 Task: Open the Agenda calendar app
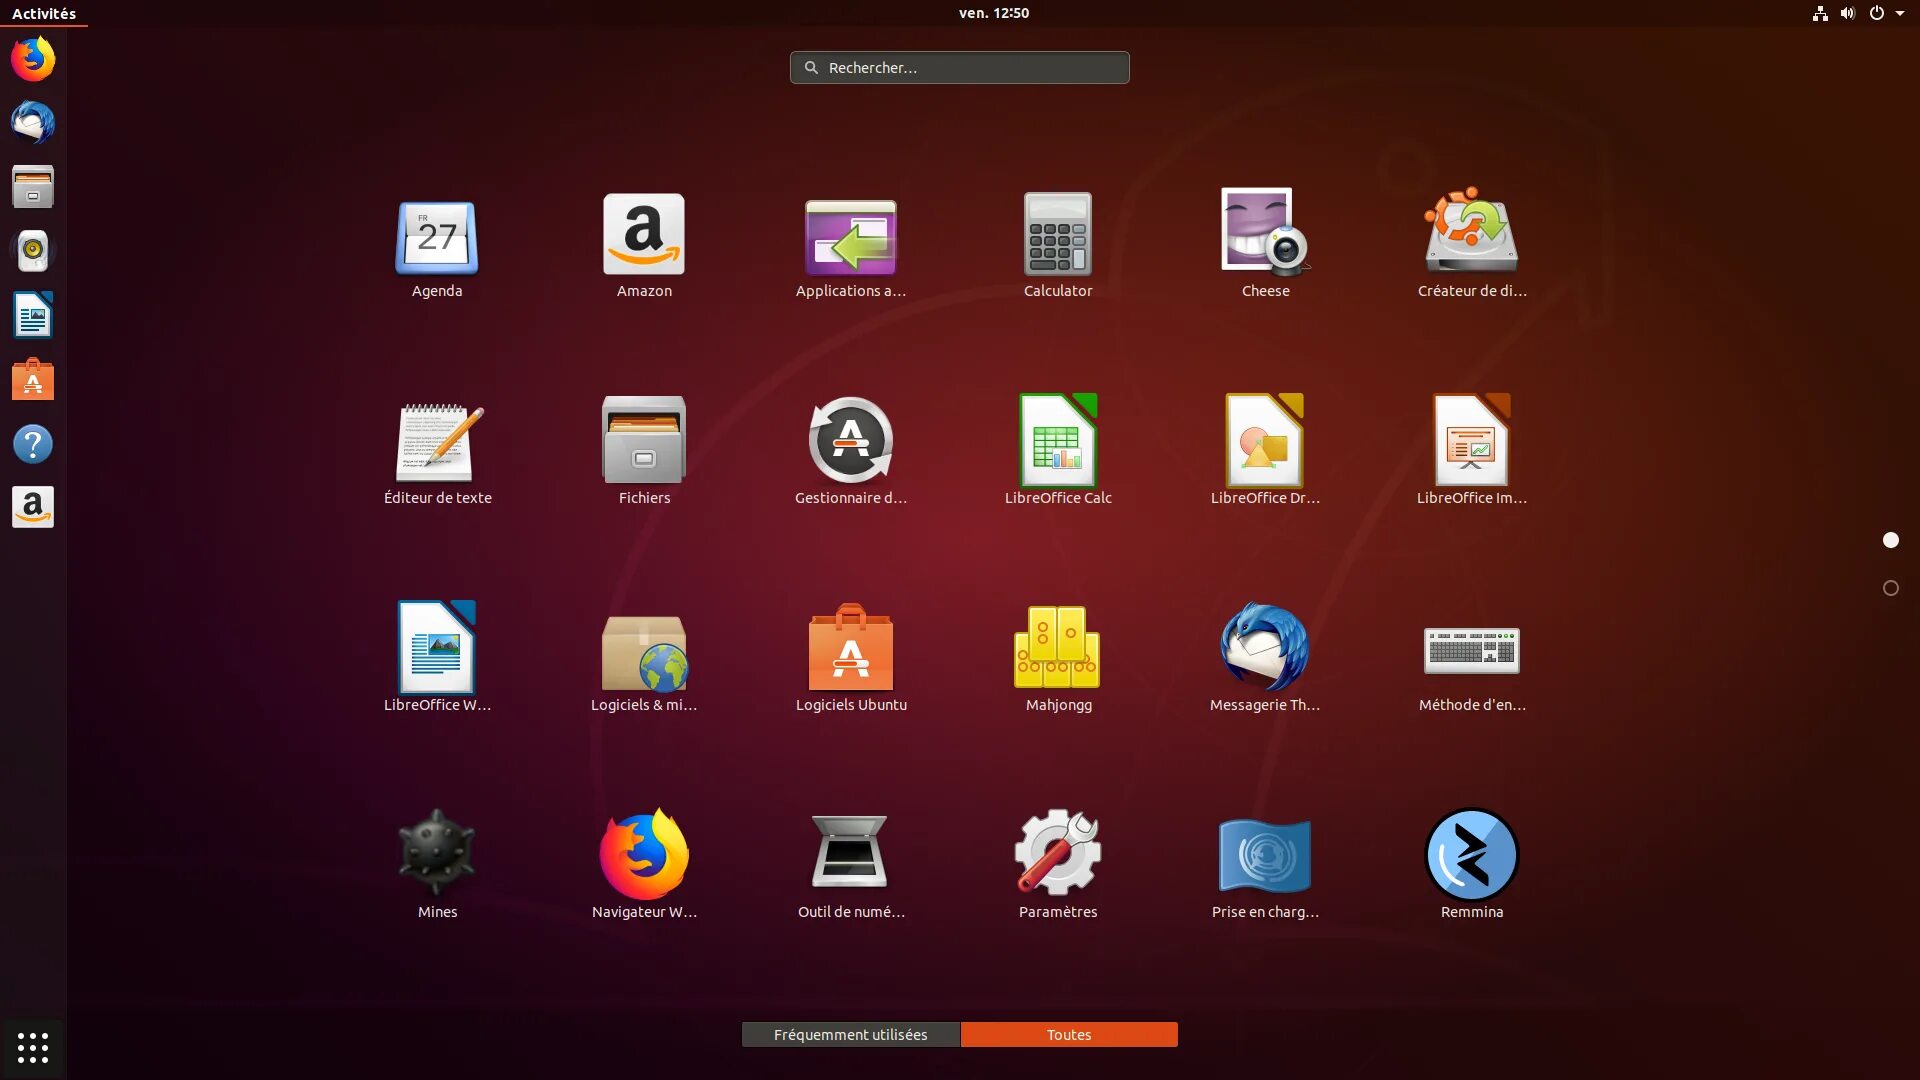(x=437, y=238)
